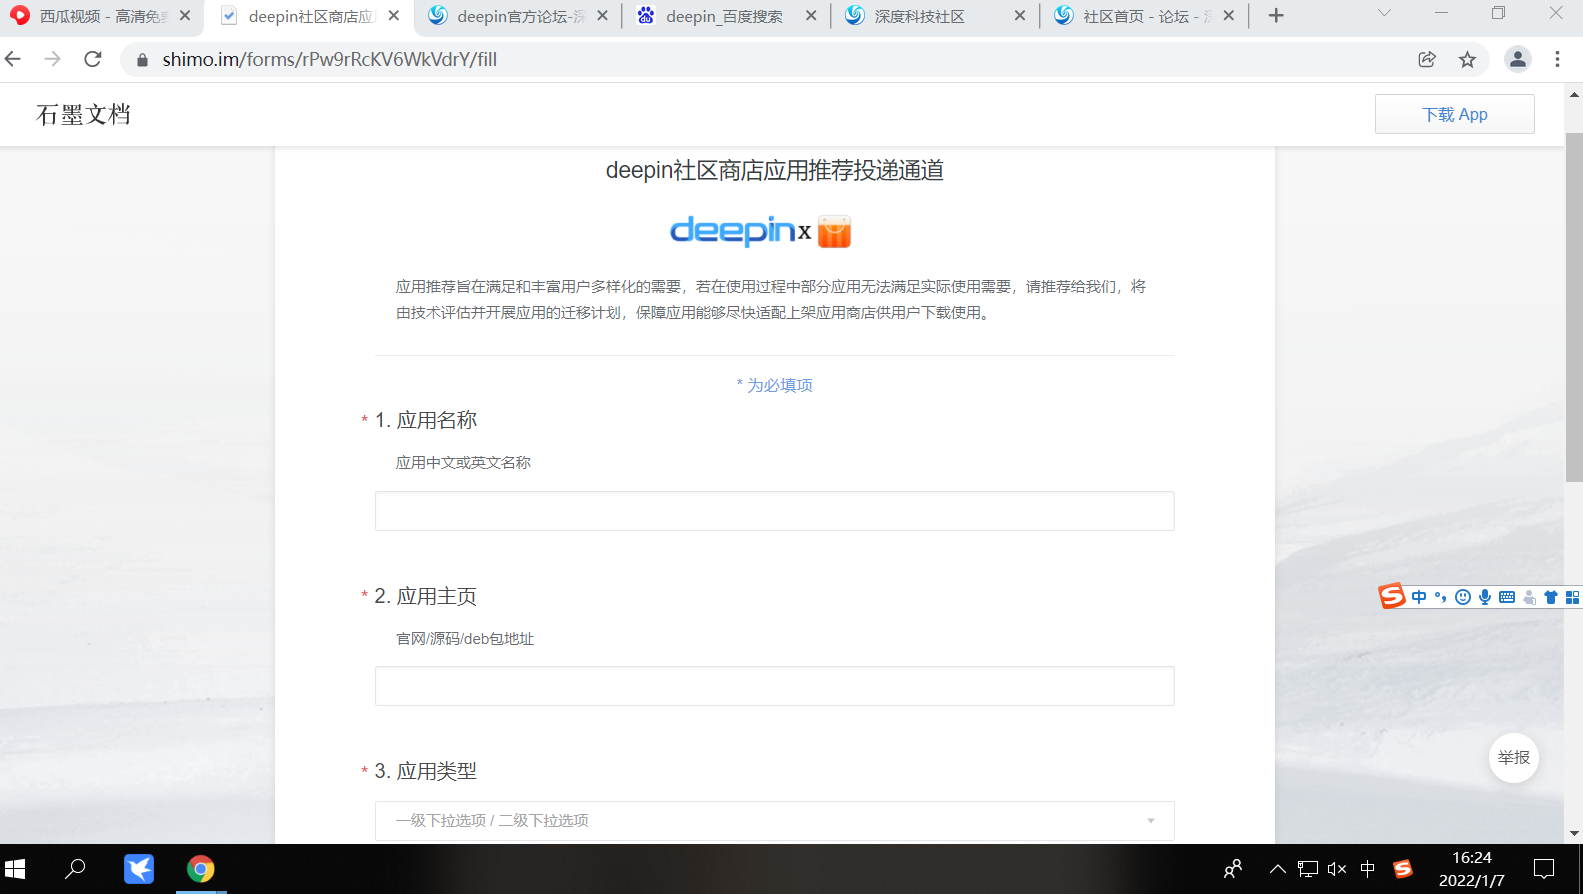Show hidden system tray icons
Image resolution: width=1583 pixels, height=894 pixels.
click(1278, 869)
